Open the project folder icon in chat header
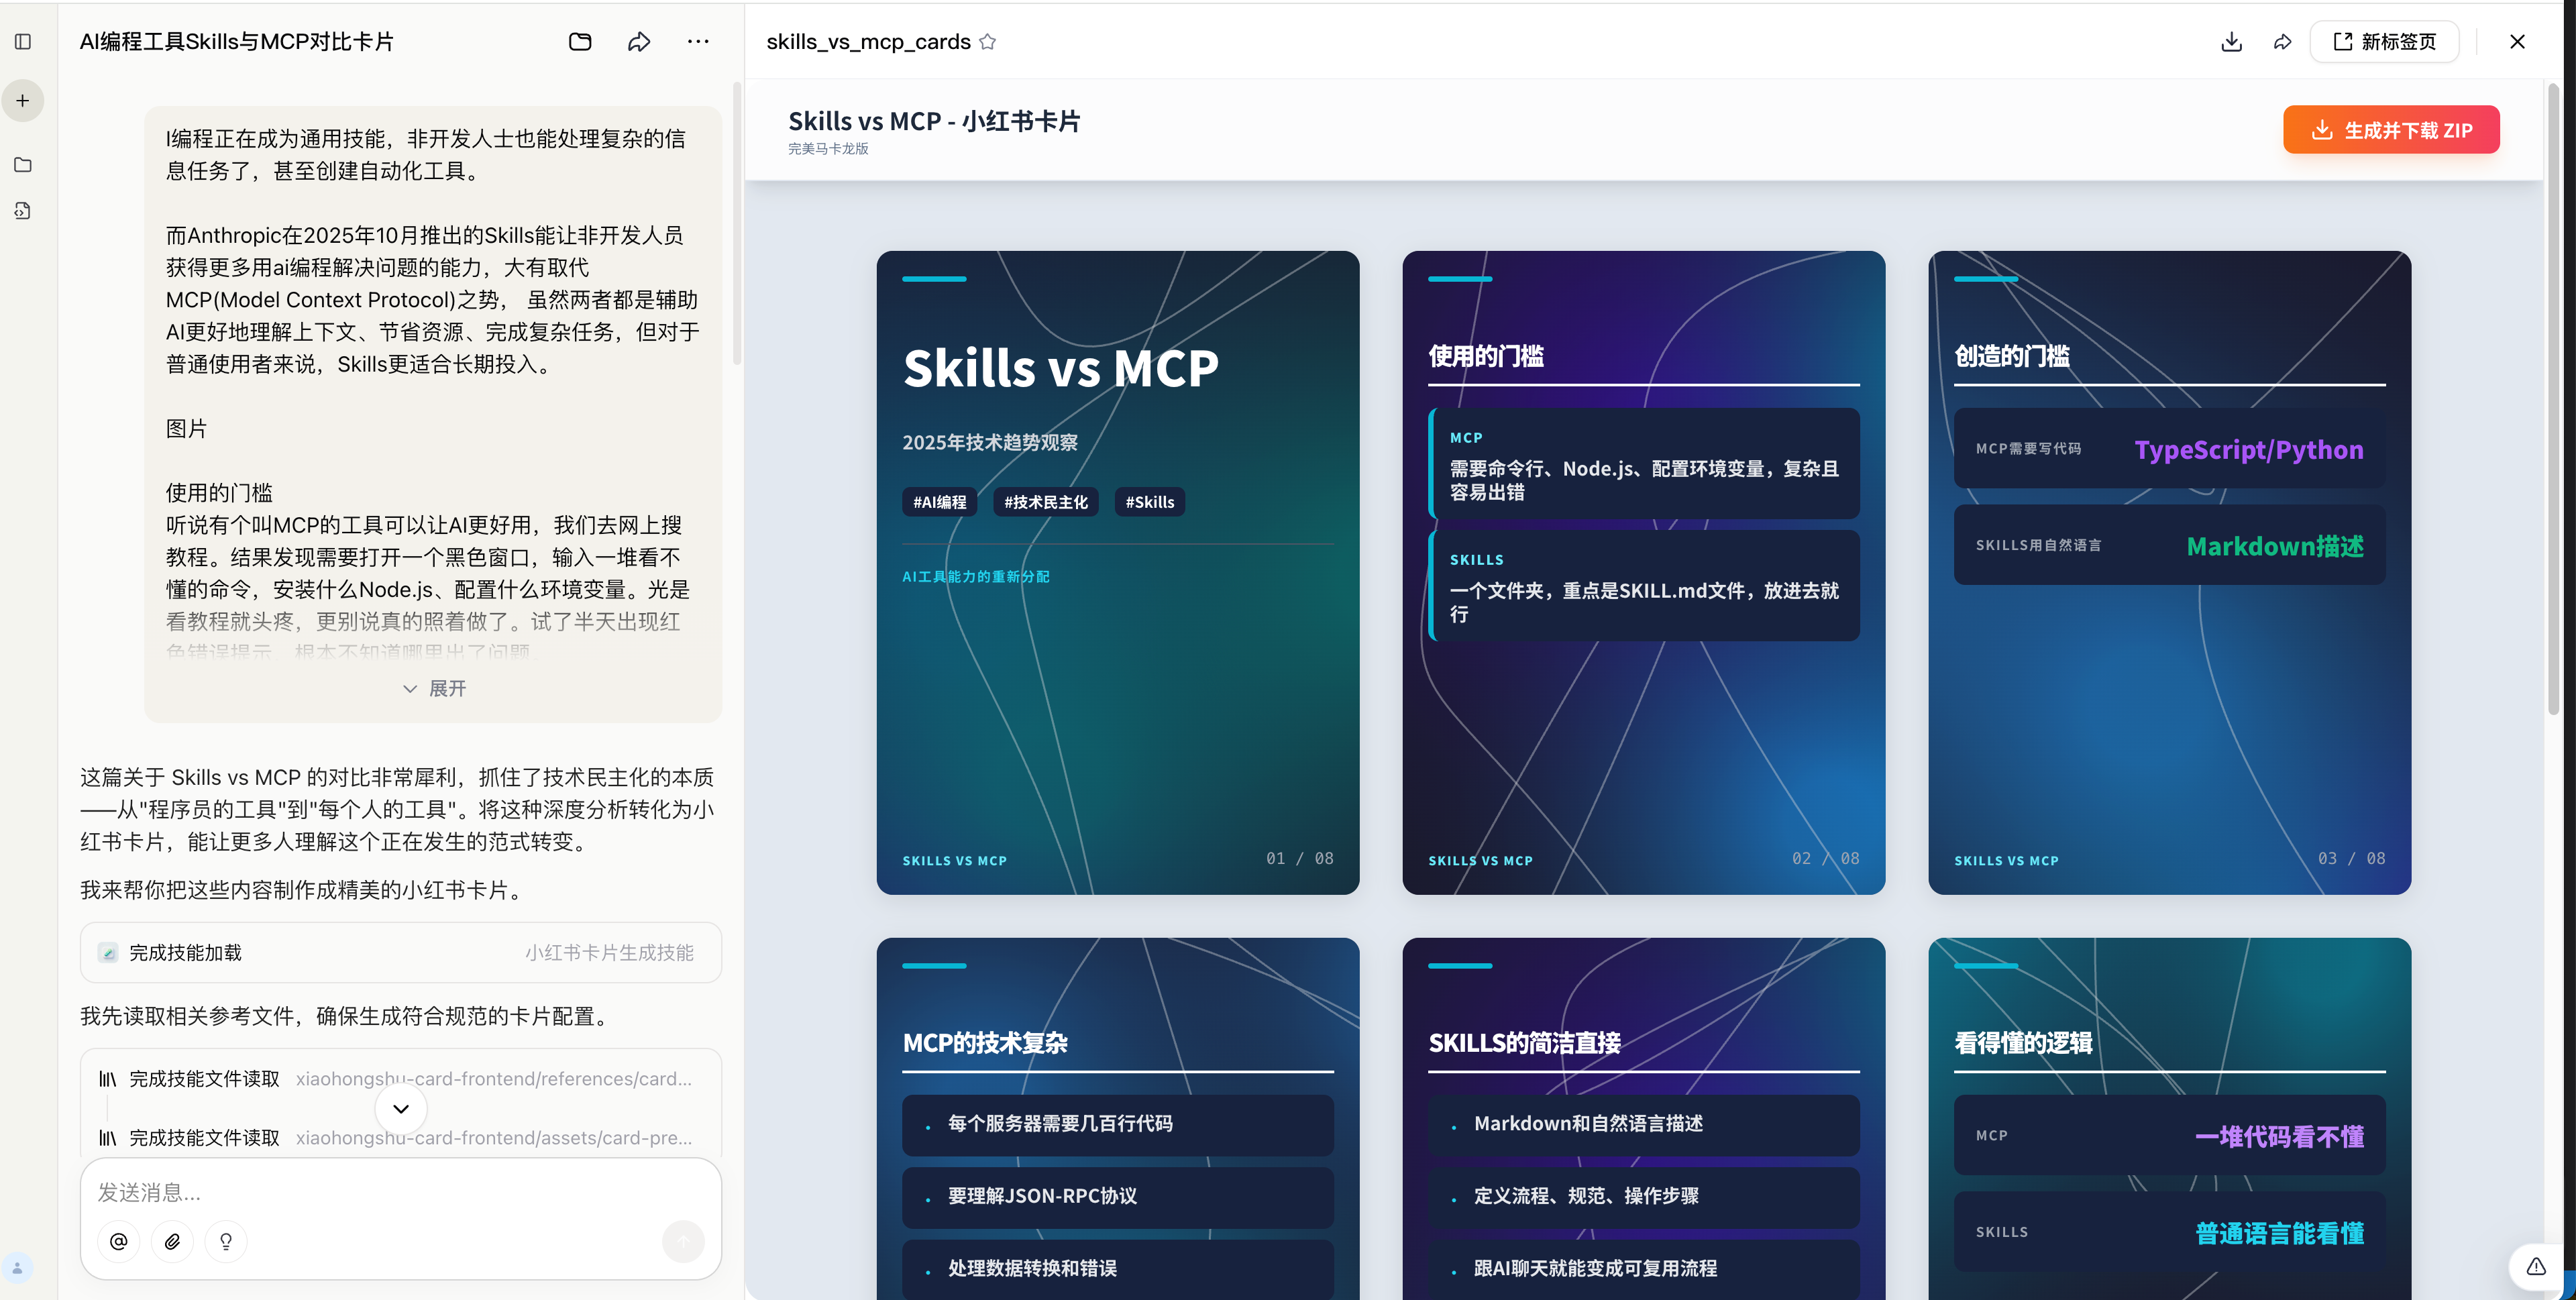The image size is (2576, 1300). (x=580, y=41)
